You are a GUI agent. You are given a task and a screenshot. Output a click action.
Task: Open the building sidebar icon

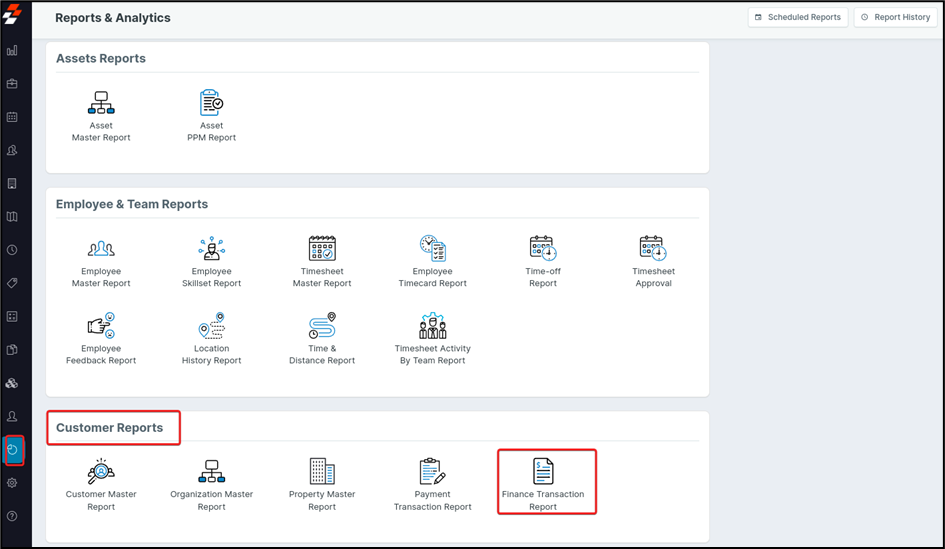[12, 183]
